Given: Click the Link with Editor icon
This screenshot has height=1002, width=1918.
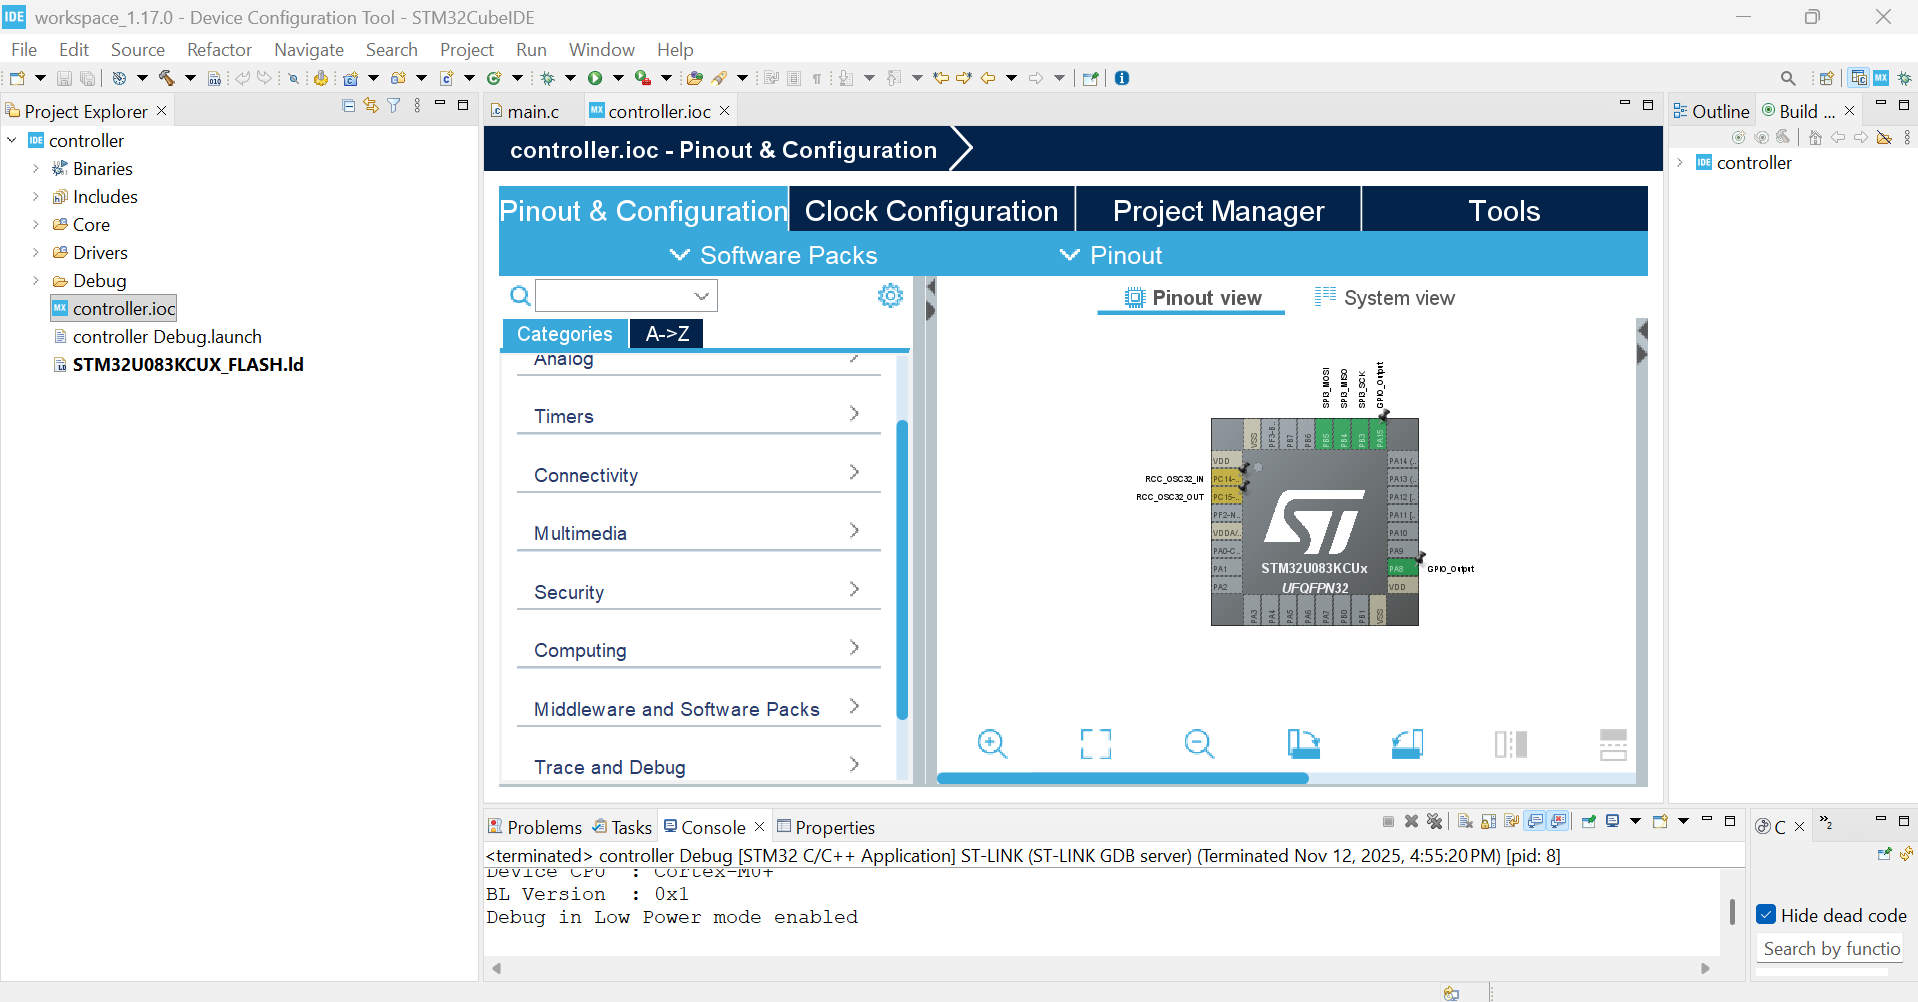Looking at the screenshot, I should tap(371, 106).
